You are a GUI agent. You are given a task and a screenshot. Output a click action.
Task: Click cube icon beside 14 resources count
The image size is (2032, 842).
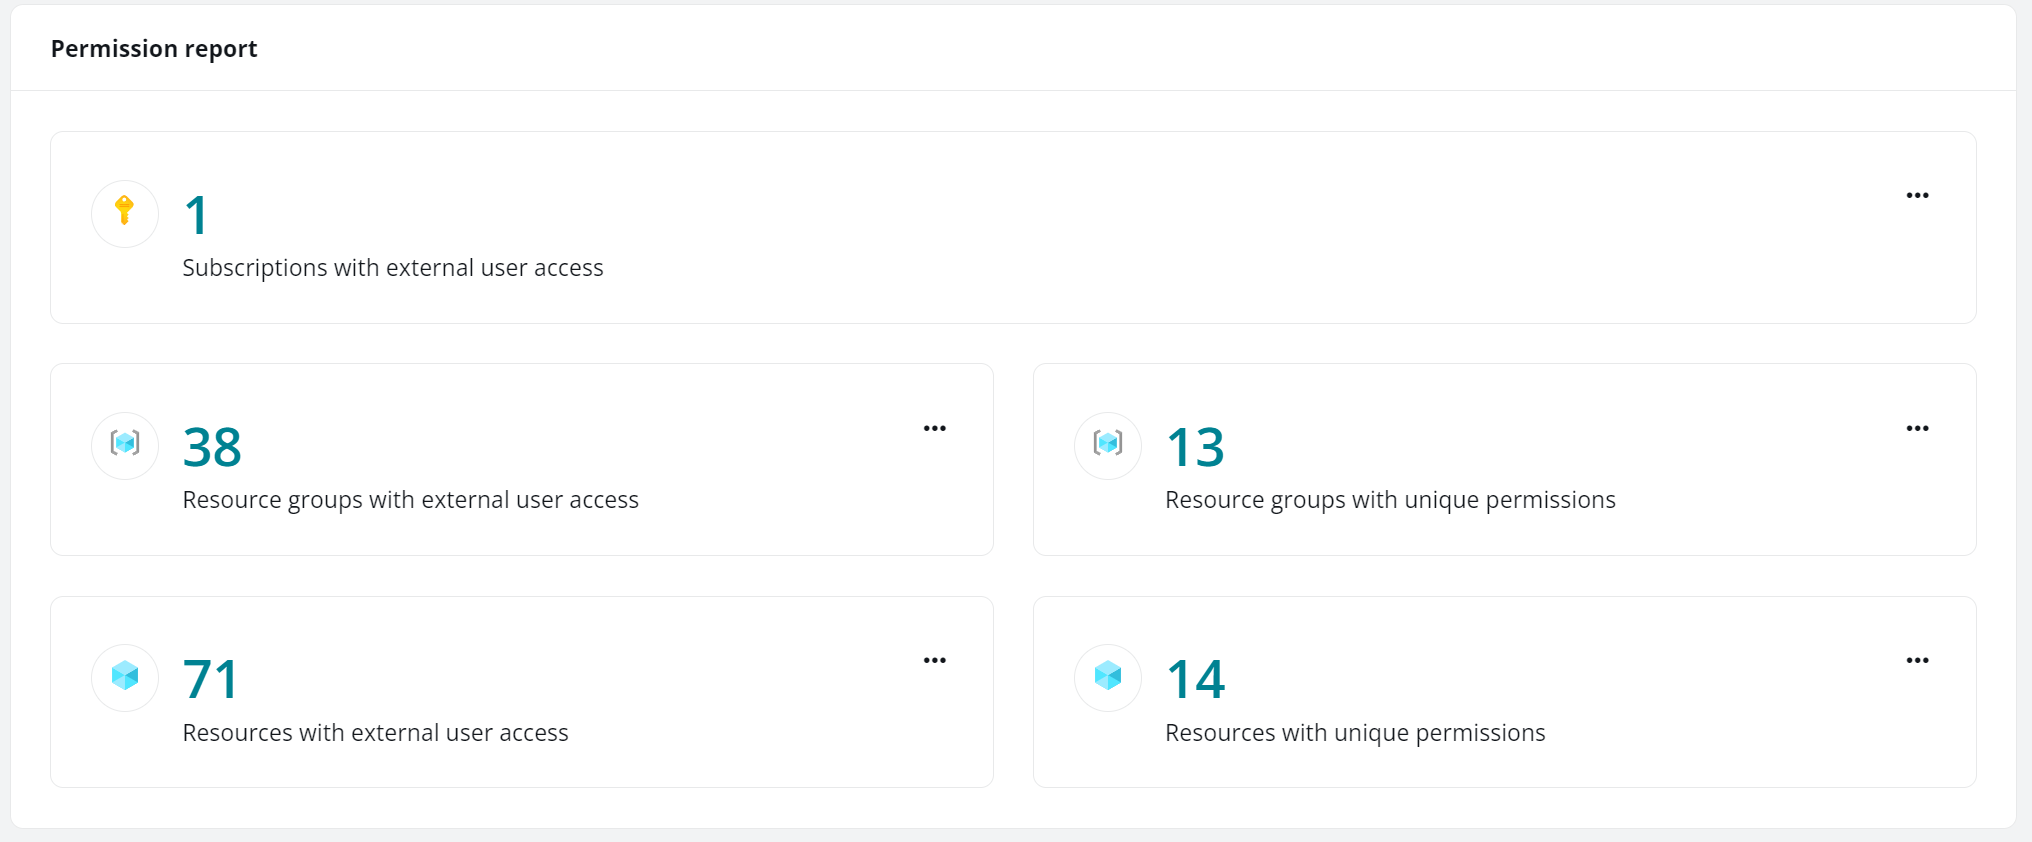[x=1108, y=677]
